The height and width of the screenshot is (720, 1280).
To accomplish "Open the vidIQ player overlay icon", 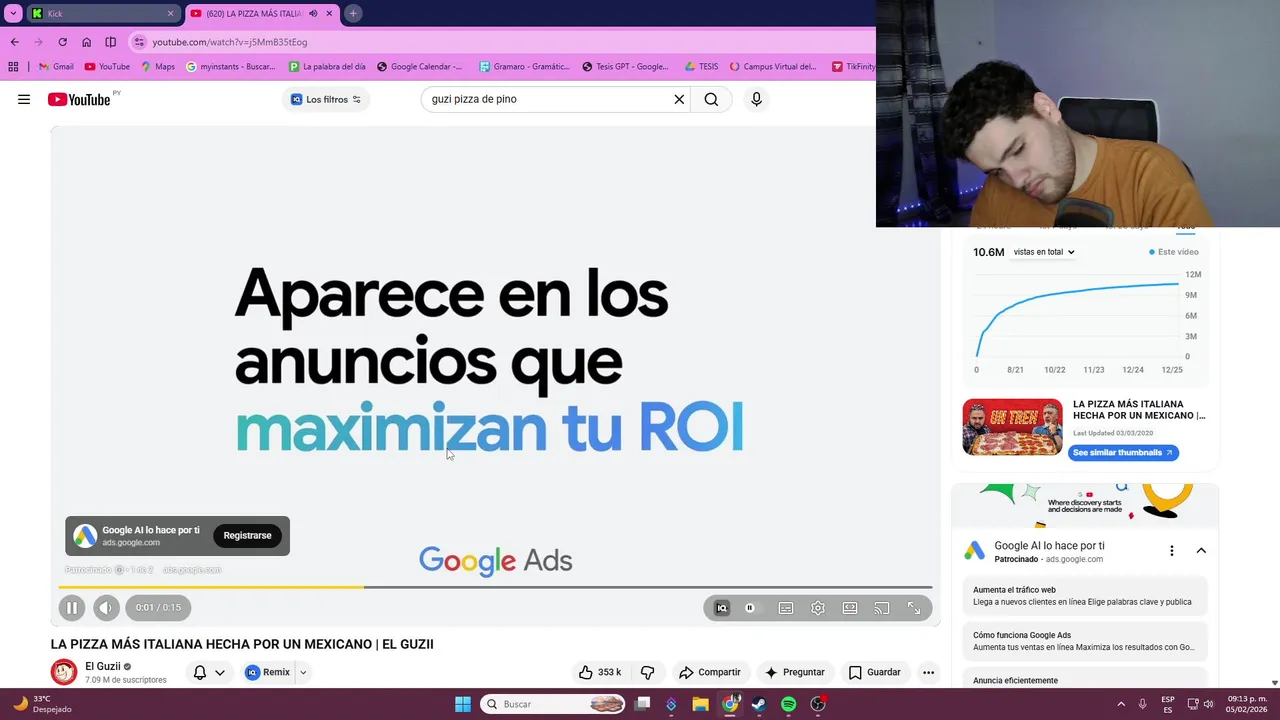I will click(x=722, y=608).
